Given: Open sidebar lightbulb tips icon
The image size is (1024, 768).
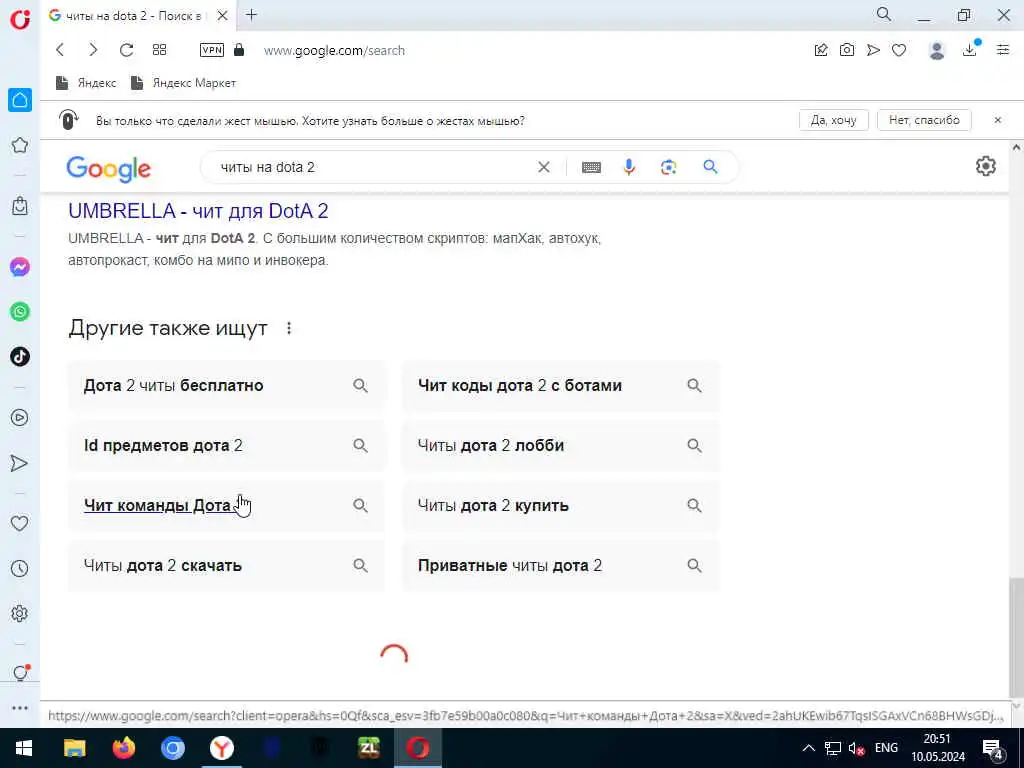Looking at the screenshot, I should pyautogui.click(x=20, y=673).
